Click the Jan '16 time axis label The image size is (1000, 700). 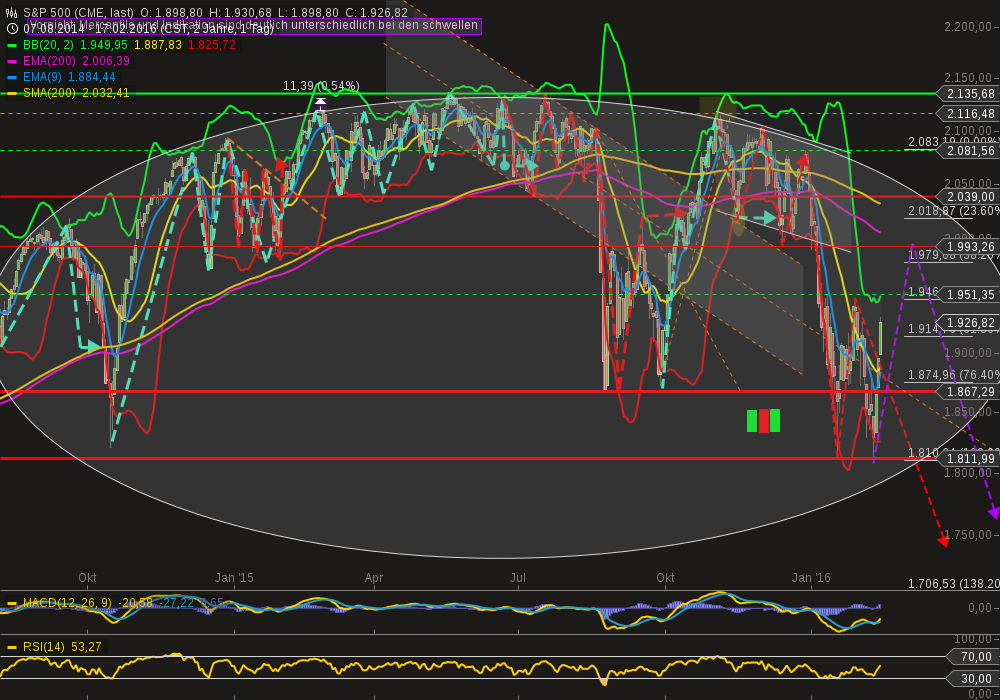[811, 578]
